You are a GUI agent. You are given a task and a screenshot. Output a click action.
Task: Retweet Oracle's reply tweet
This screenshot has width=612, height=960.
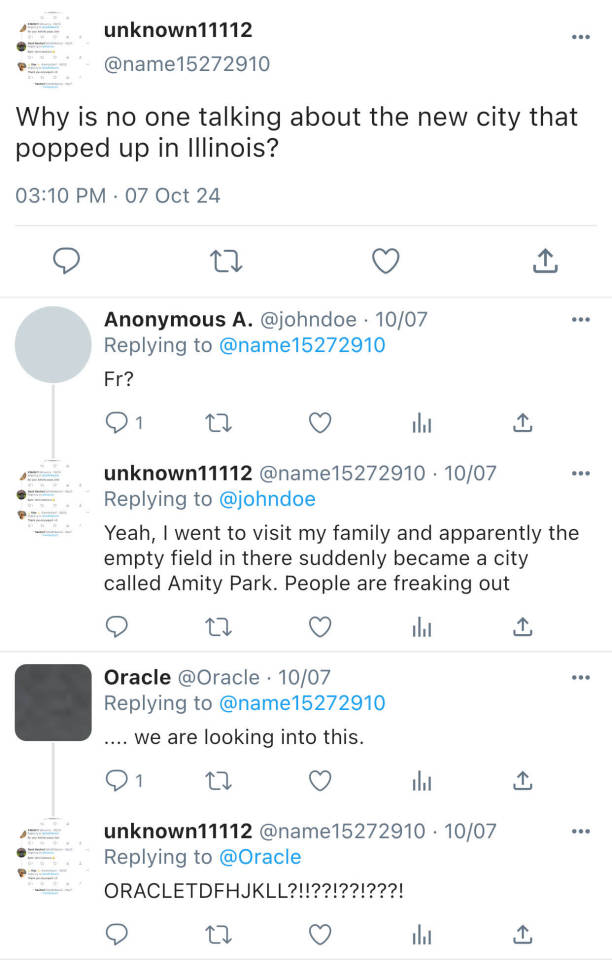(x=218, y=780)
